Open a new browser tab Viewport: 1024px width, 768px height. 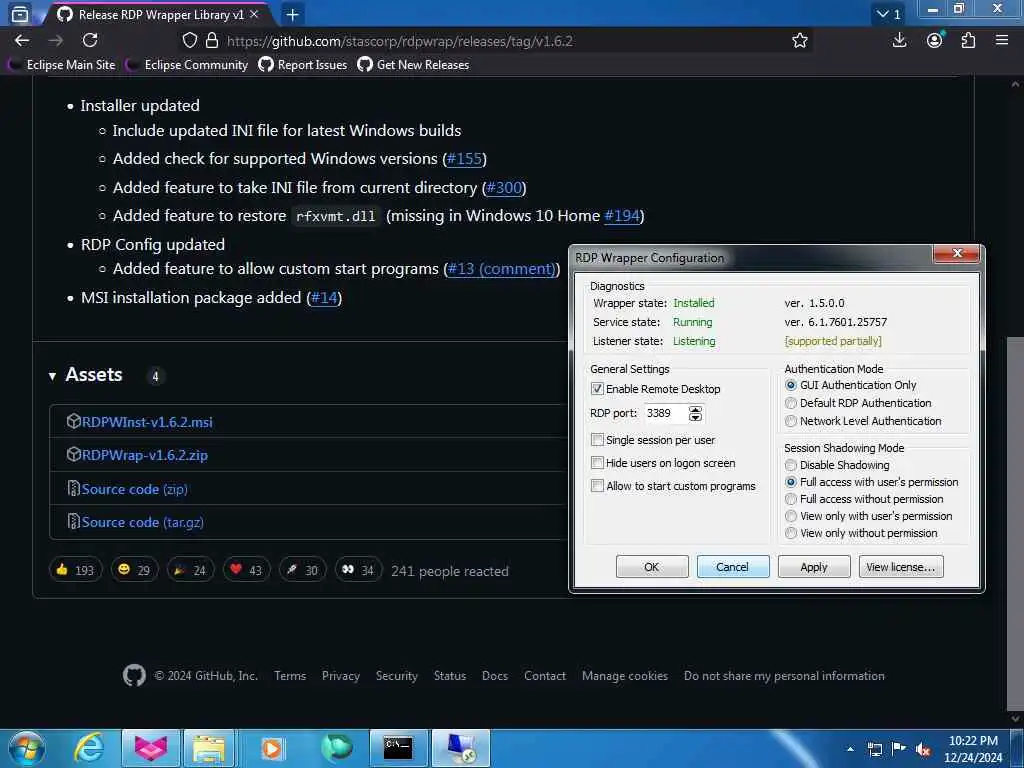[293, 14]
